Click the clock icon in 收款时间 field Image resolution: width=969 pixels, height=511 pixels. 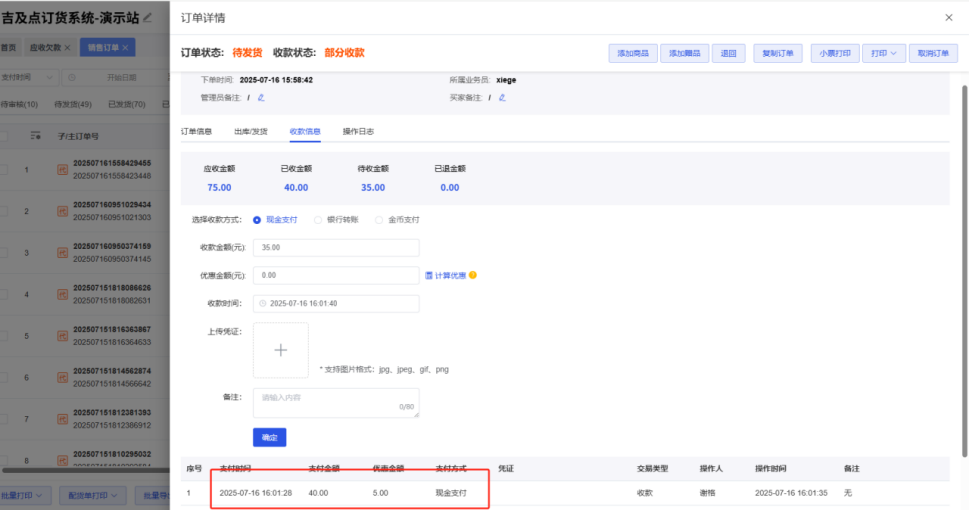(263, 304)
